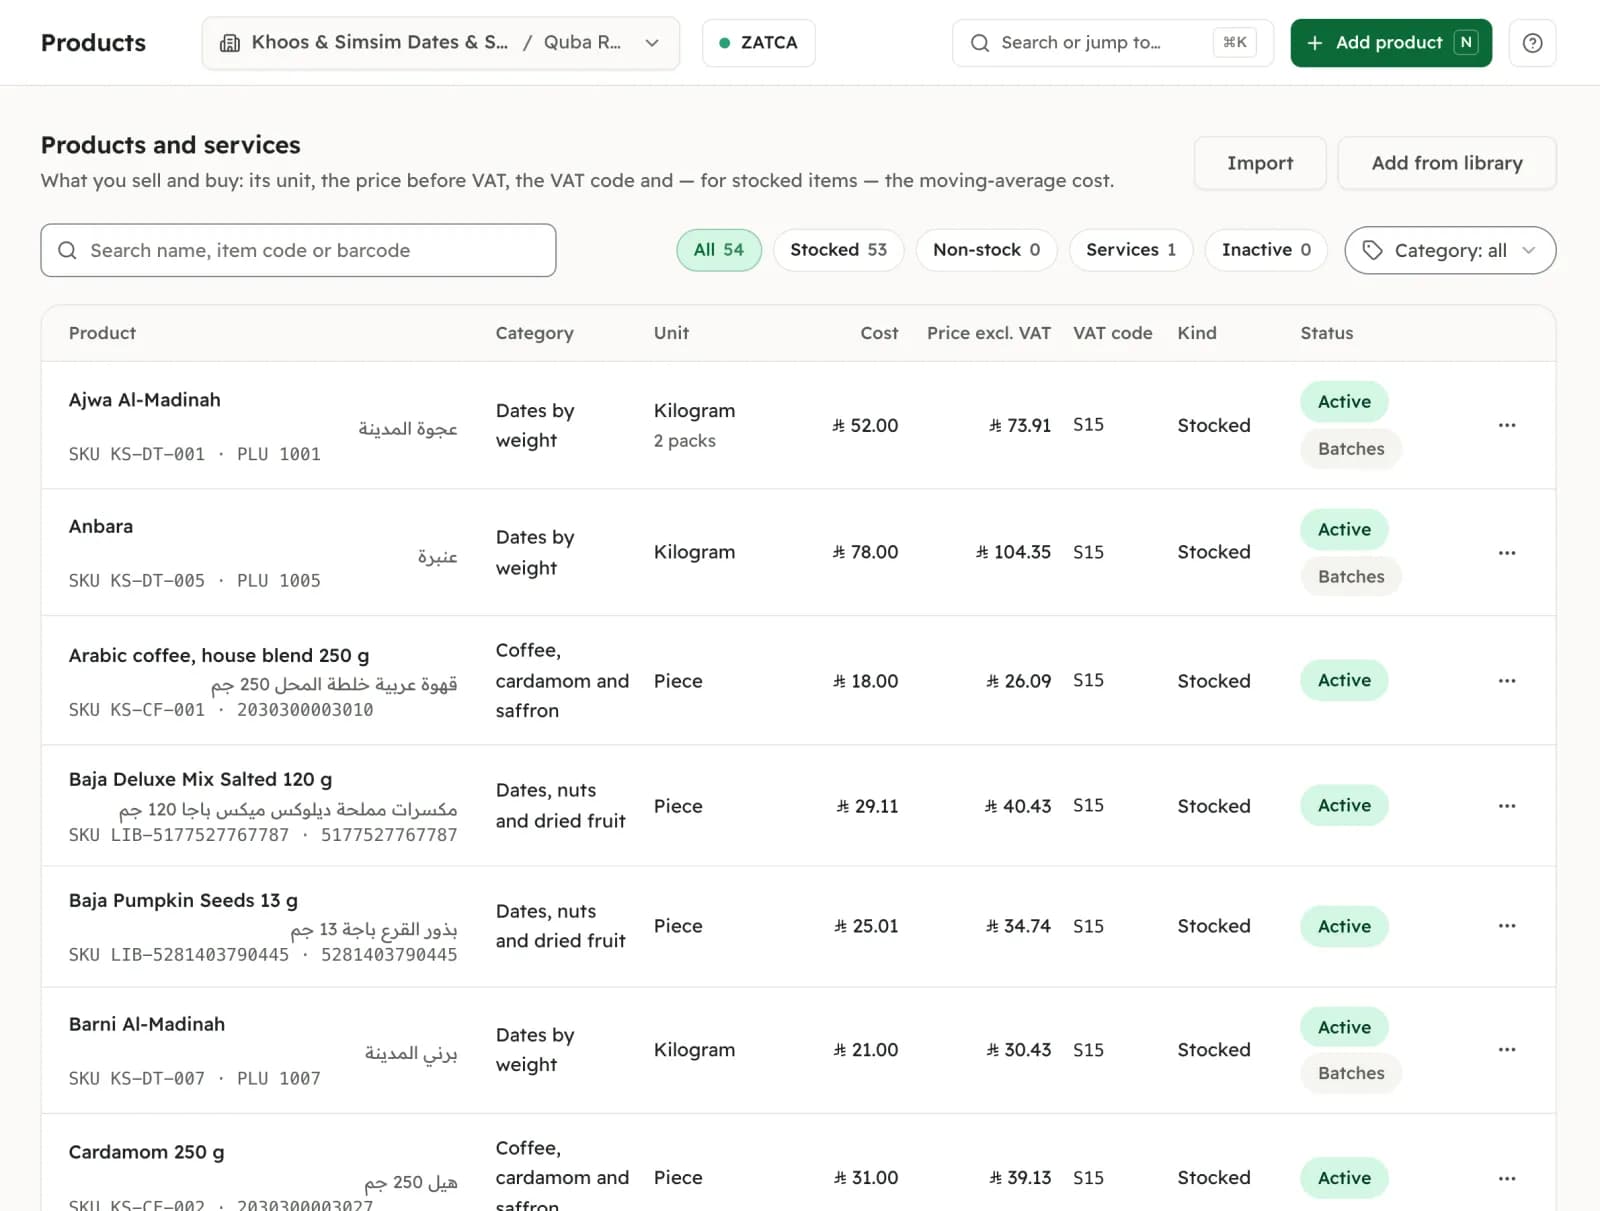The height and width of the screenshot is (1211, 1600).
Task: Select Baja Pumpkin Seeds 13 g
Action: pos(183,900)
